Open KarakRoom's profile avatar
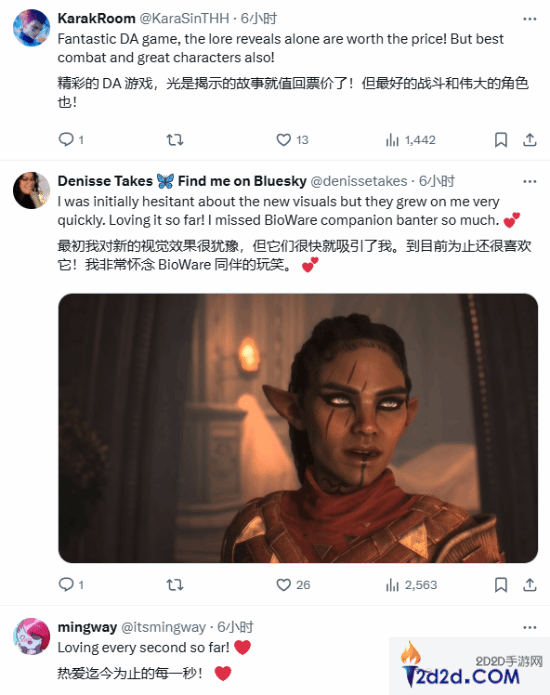Screen dimensions: 550x695 [31, 28]
